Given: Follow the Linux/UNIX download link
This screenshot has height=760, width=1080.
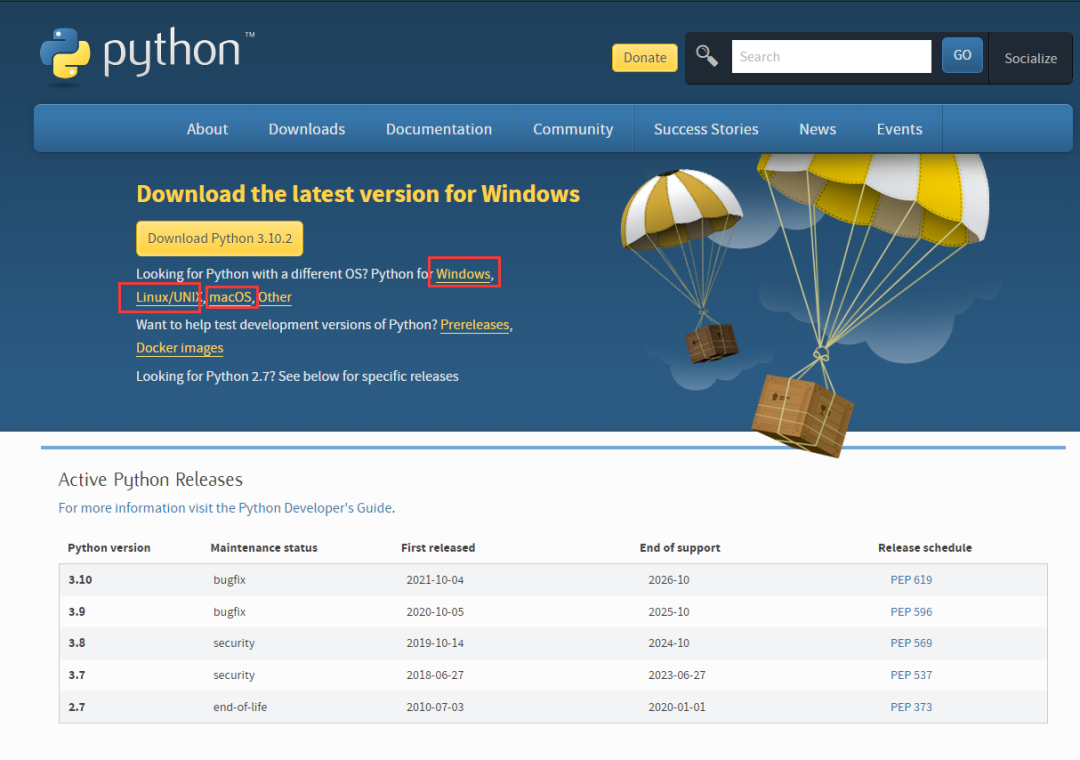Looking at the screenshot, I should click(x=169, y=297).
